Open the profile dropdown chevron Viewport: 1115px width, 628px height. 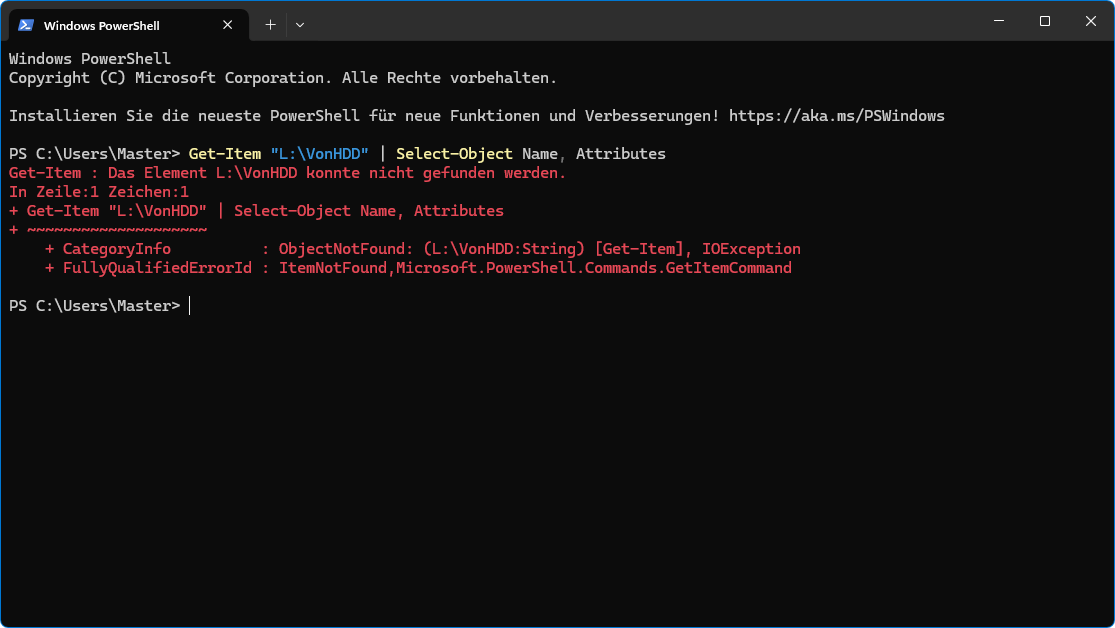pyautogui.click(x=300, y=25)
